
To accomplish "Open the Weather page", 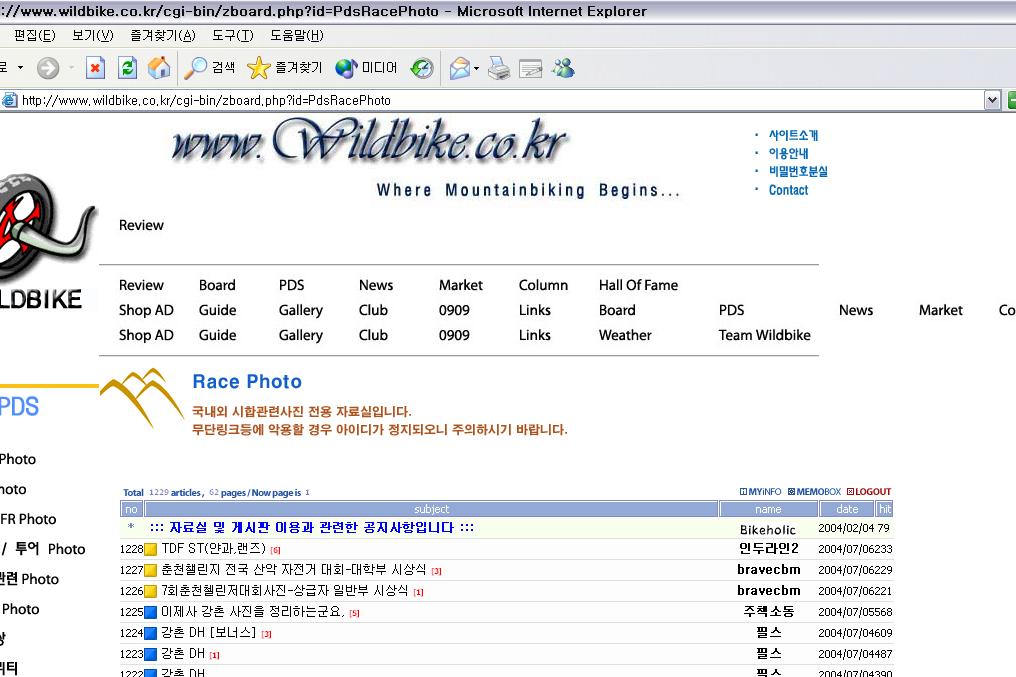I will (625, 335).
